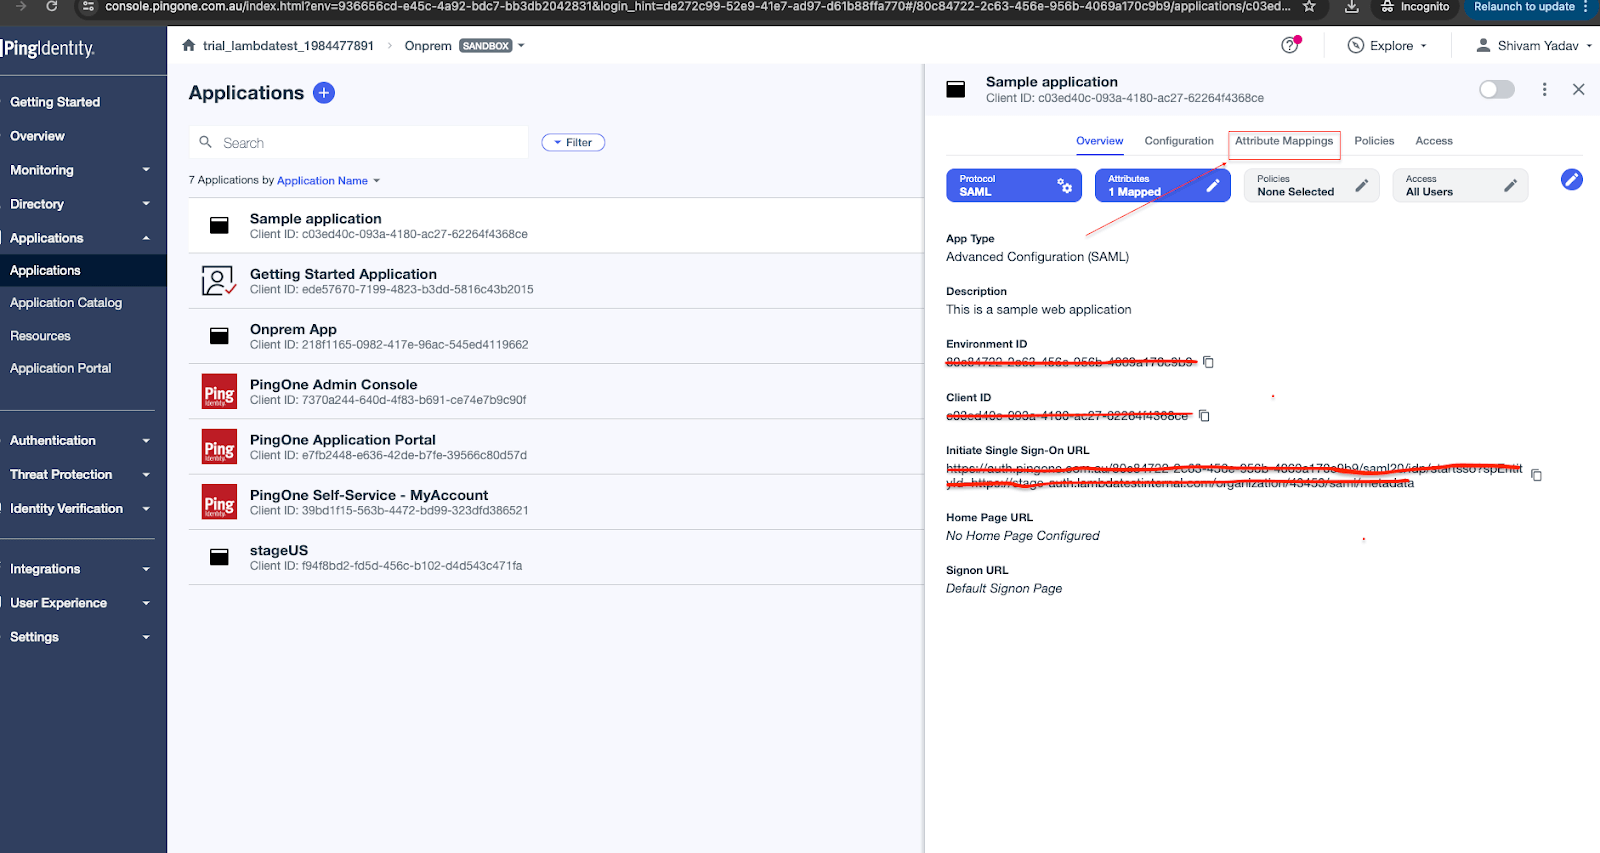
Task: Click the Protocol SAML gear icon
Action: (x=1065, y=185)
